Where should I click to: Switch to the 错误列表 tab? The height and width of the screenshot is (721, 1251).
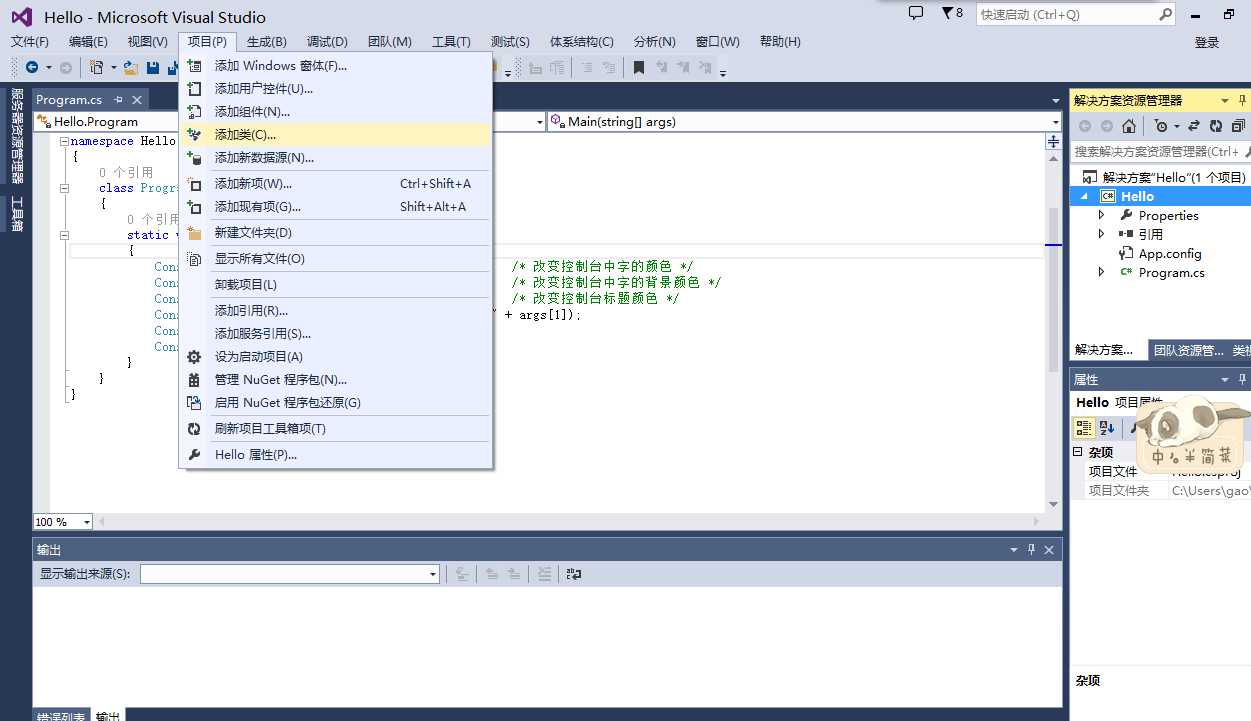point(61,716)
